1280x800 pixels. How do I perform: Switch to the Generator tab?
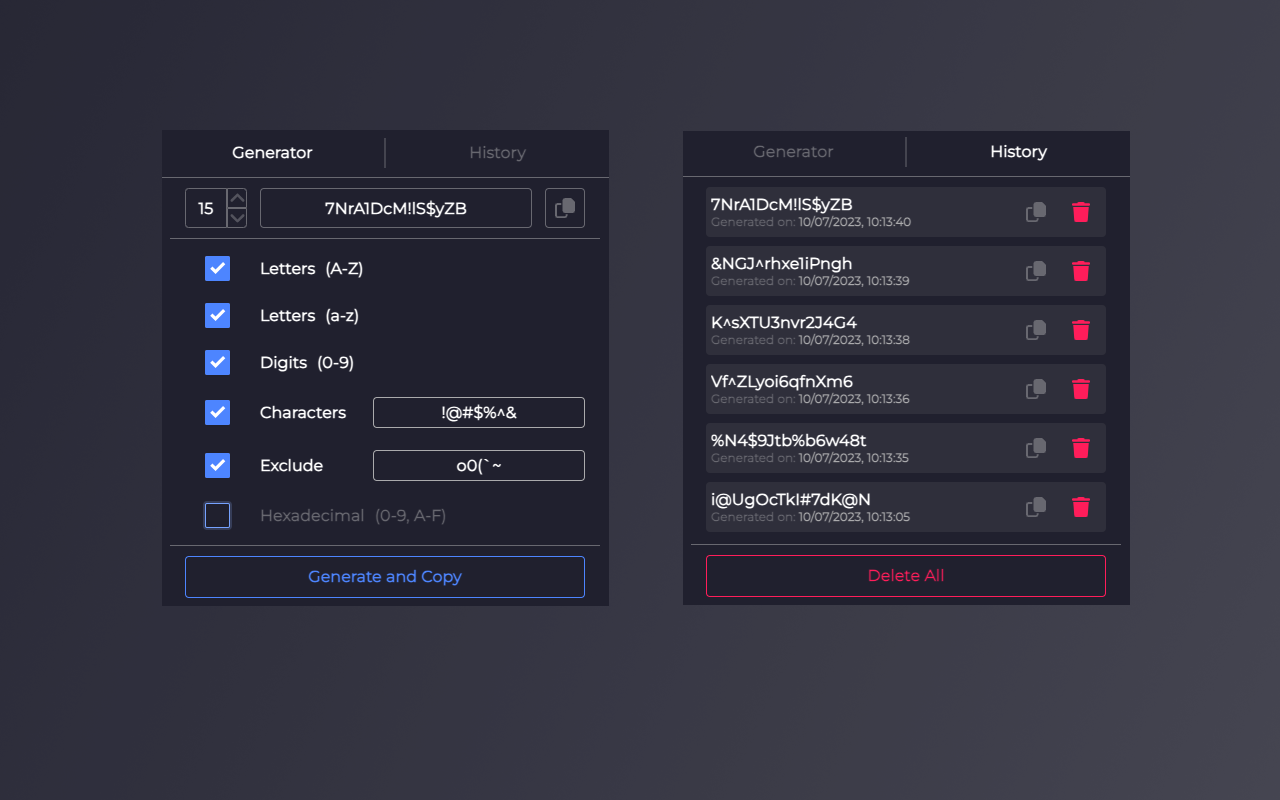pos(793,151)
